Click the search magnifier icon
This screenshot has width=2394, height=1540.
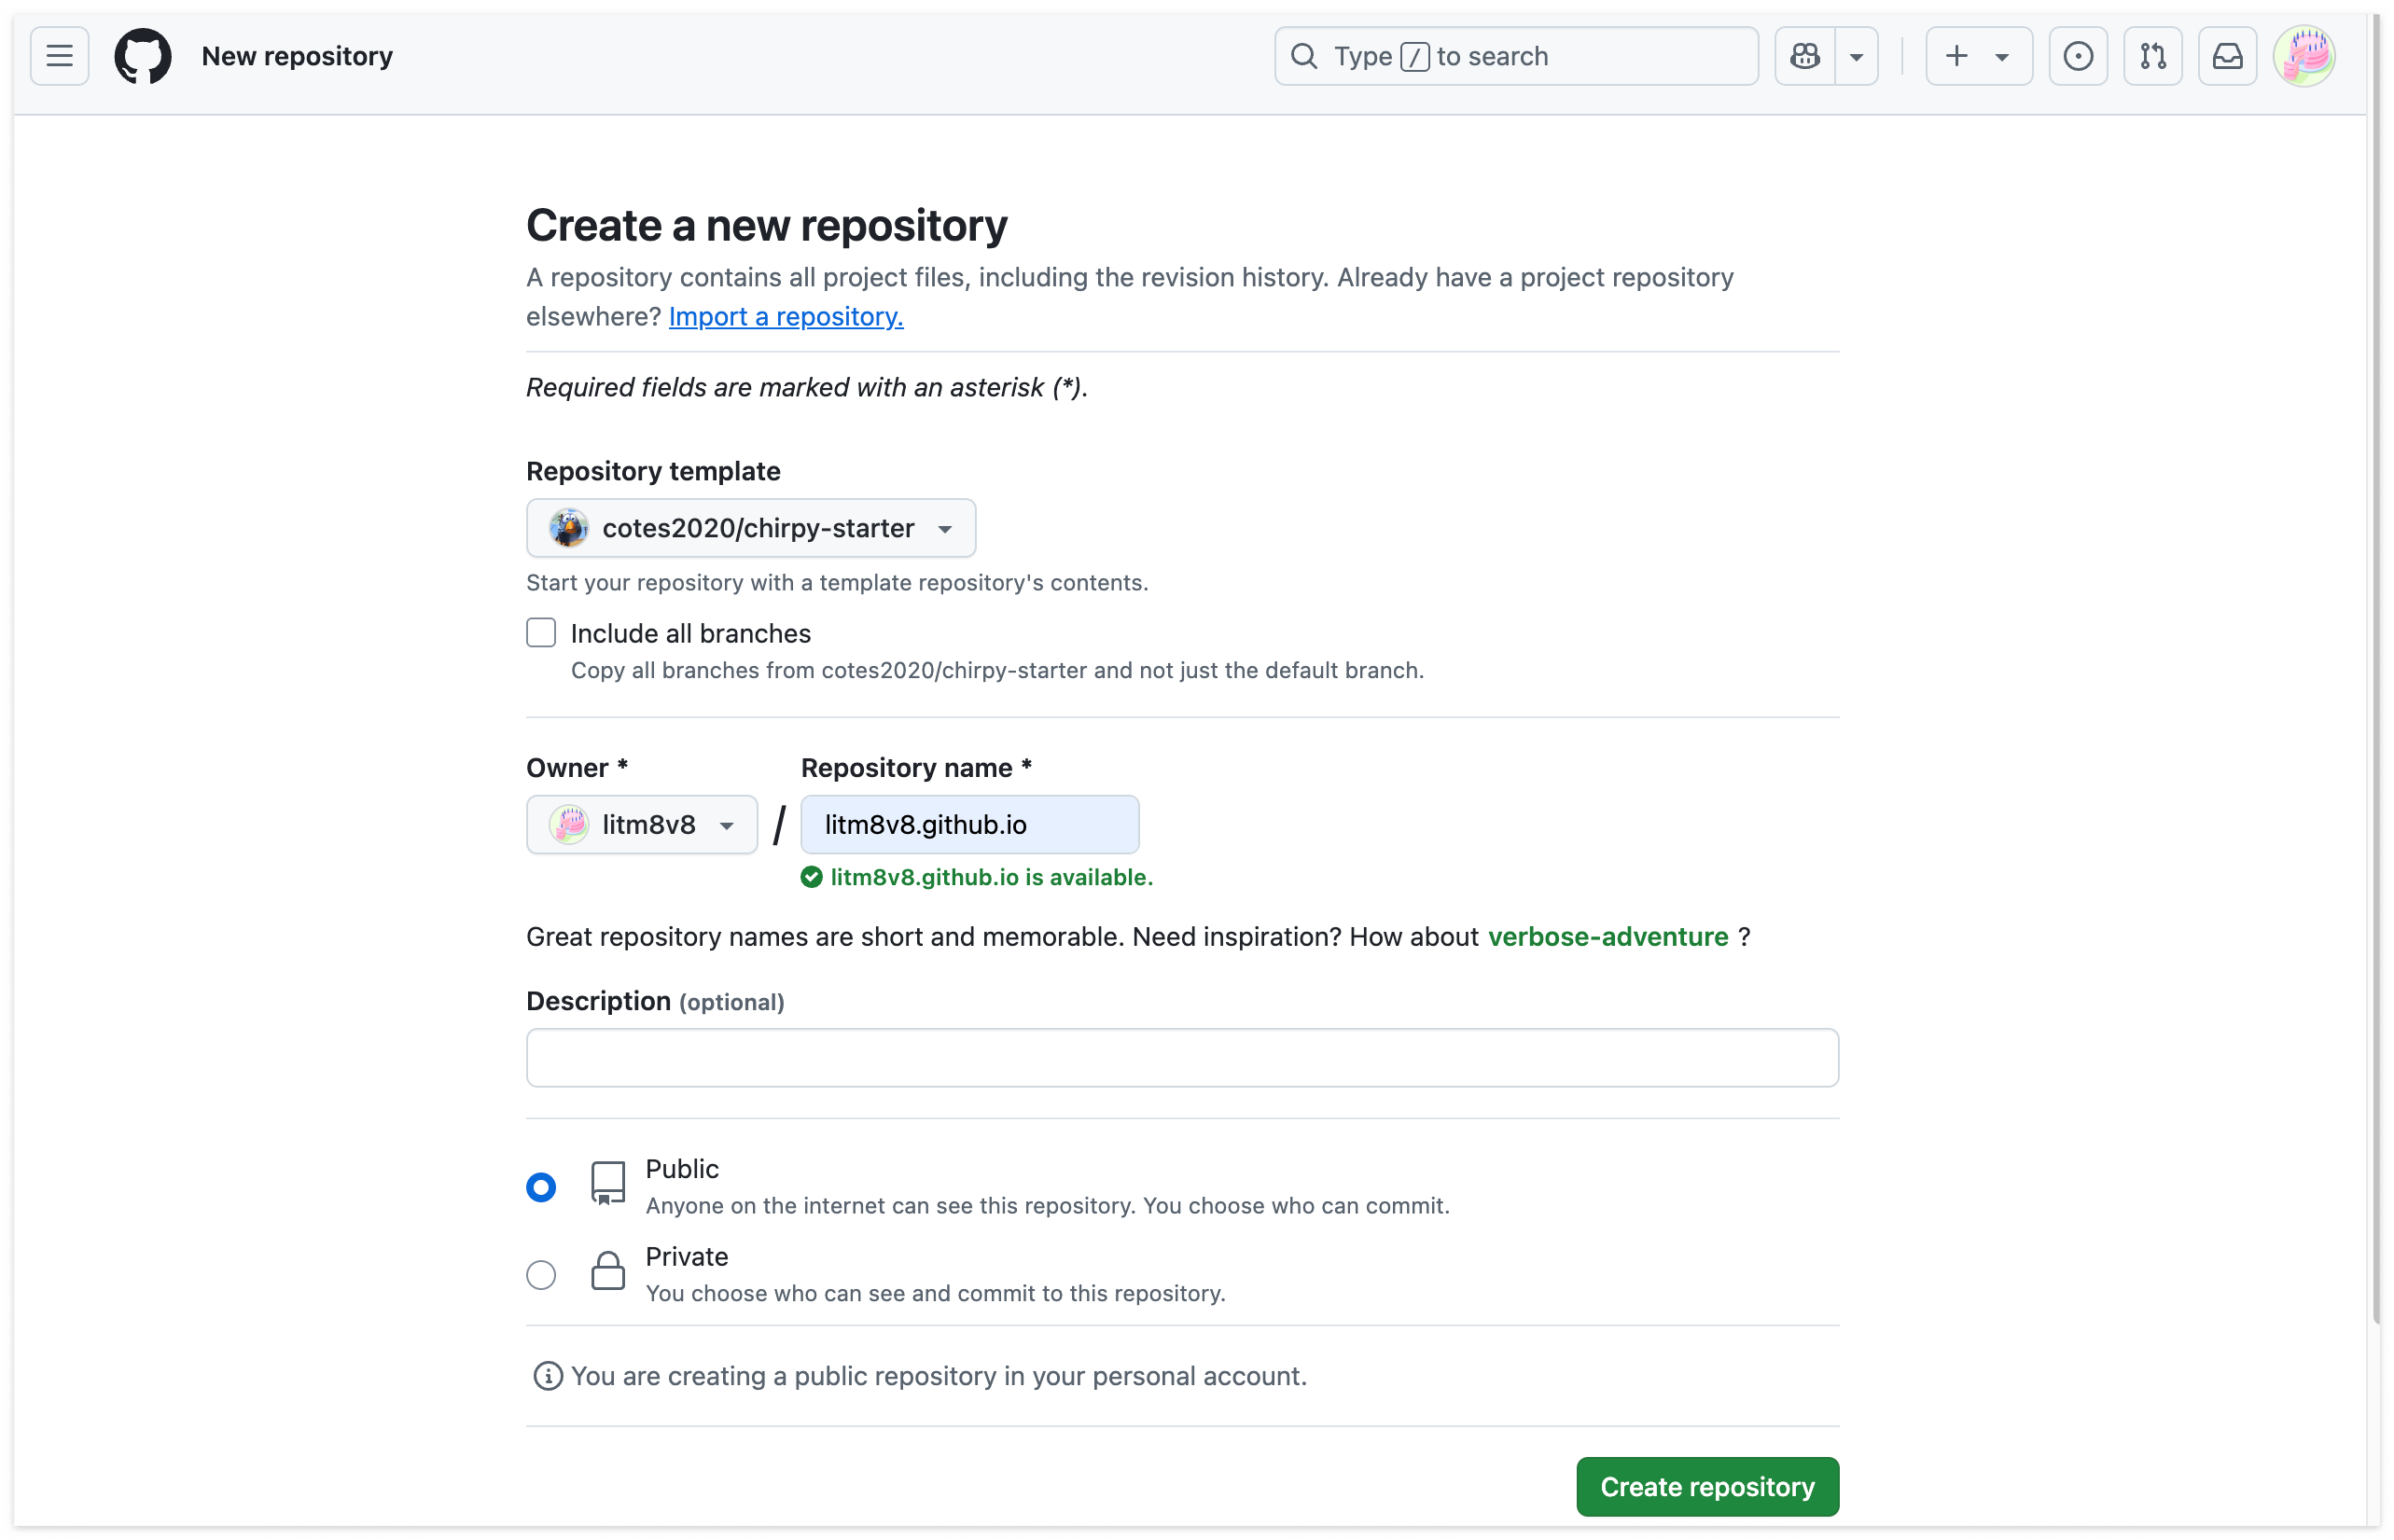click(1304, 56)
